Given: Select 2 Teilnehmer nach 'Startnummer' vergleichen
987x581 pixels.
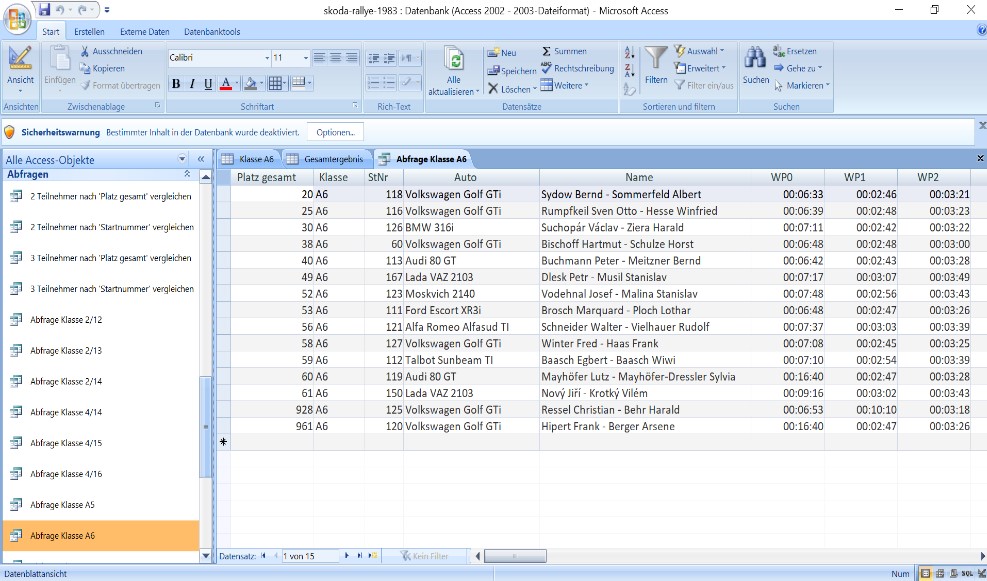Looking at the screenshot, I should (101, 227).
